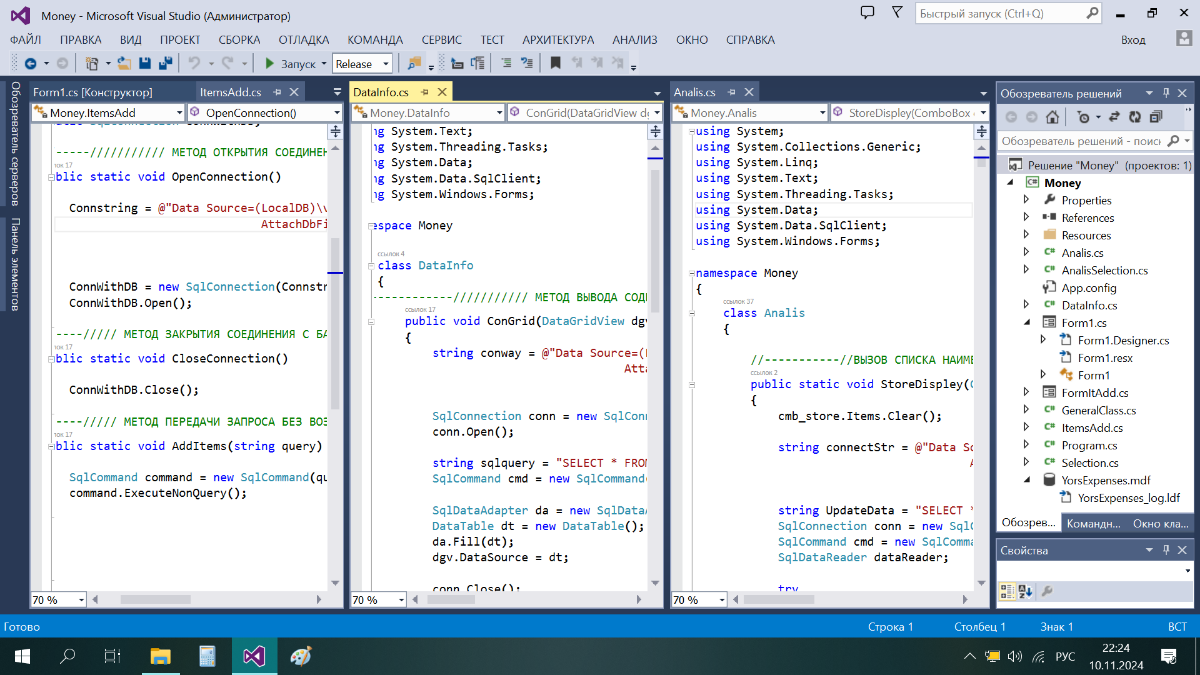
Task: Open Windows Start menu
Action: point(21,656)
